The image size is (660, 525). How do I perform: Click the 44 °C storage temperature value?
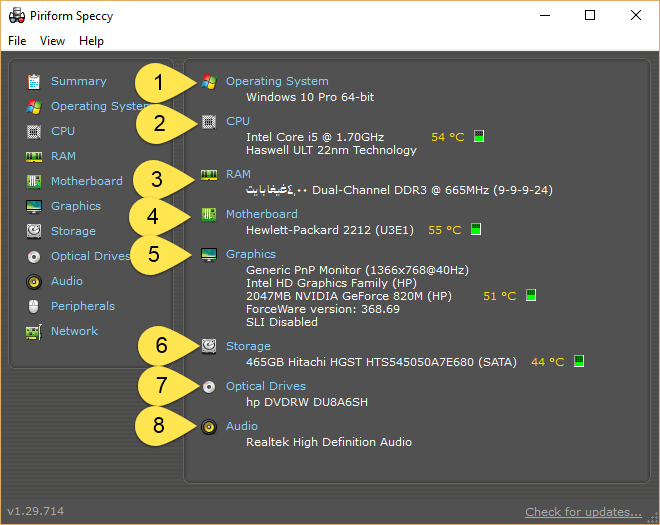tap(548, 362)
